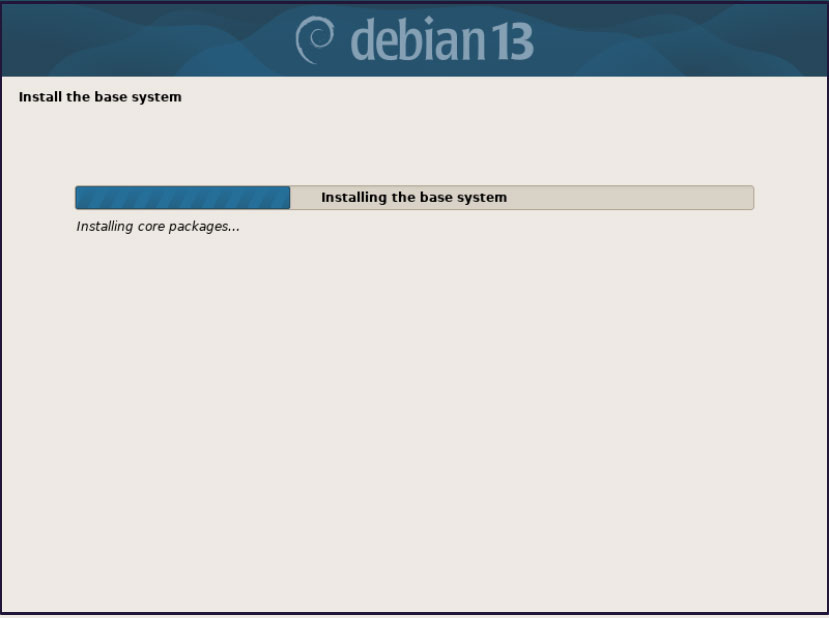Click the diamond dot above 'i' in debian
This screenshot has height=618, width=829.
429,21
